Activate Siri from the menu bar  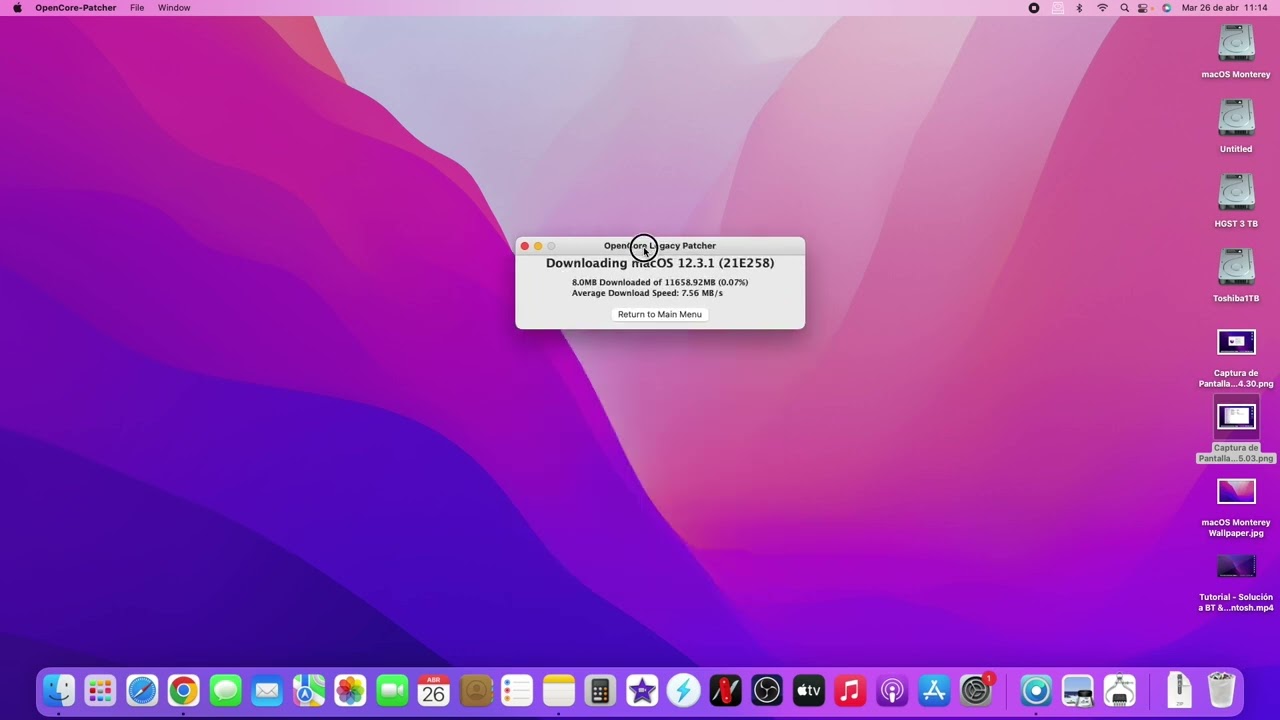pos(1166,8)
